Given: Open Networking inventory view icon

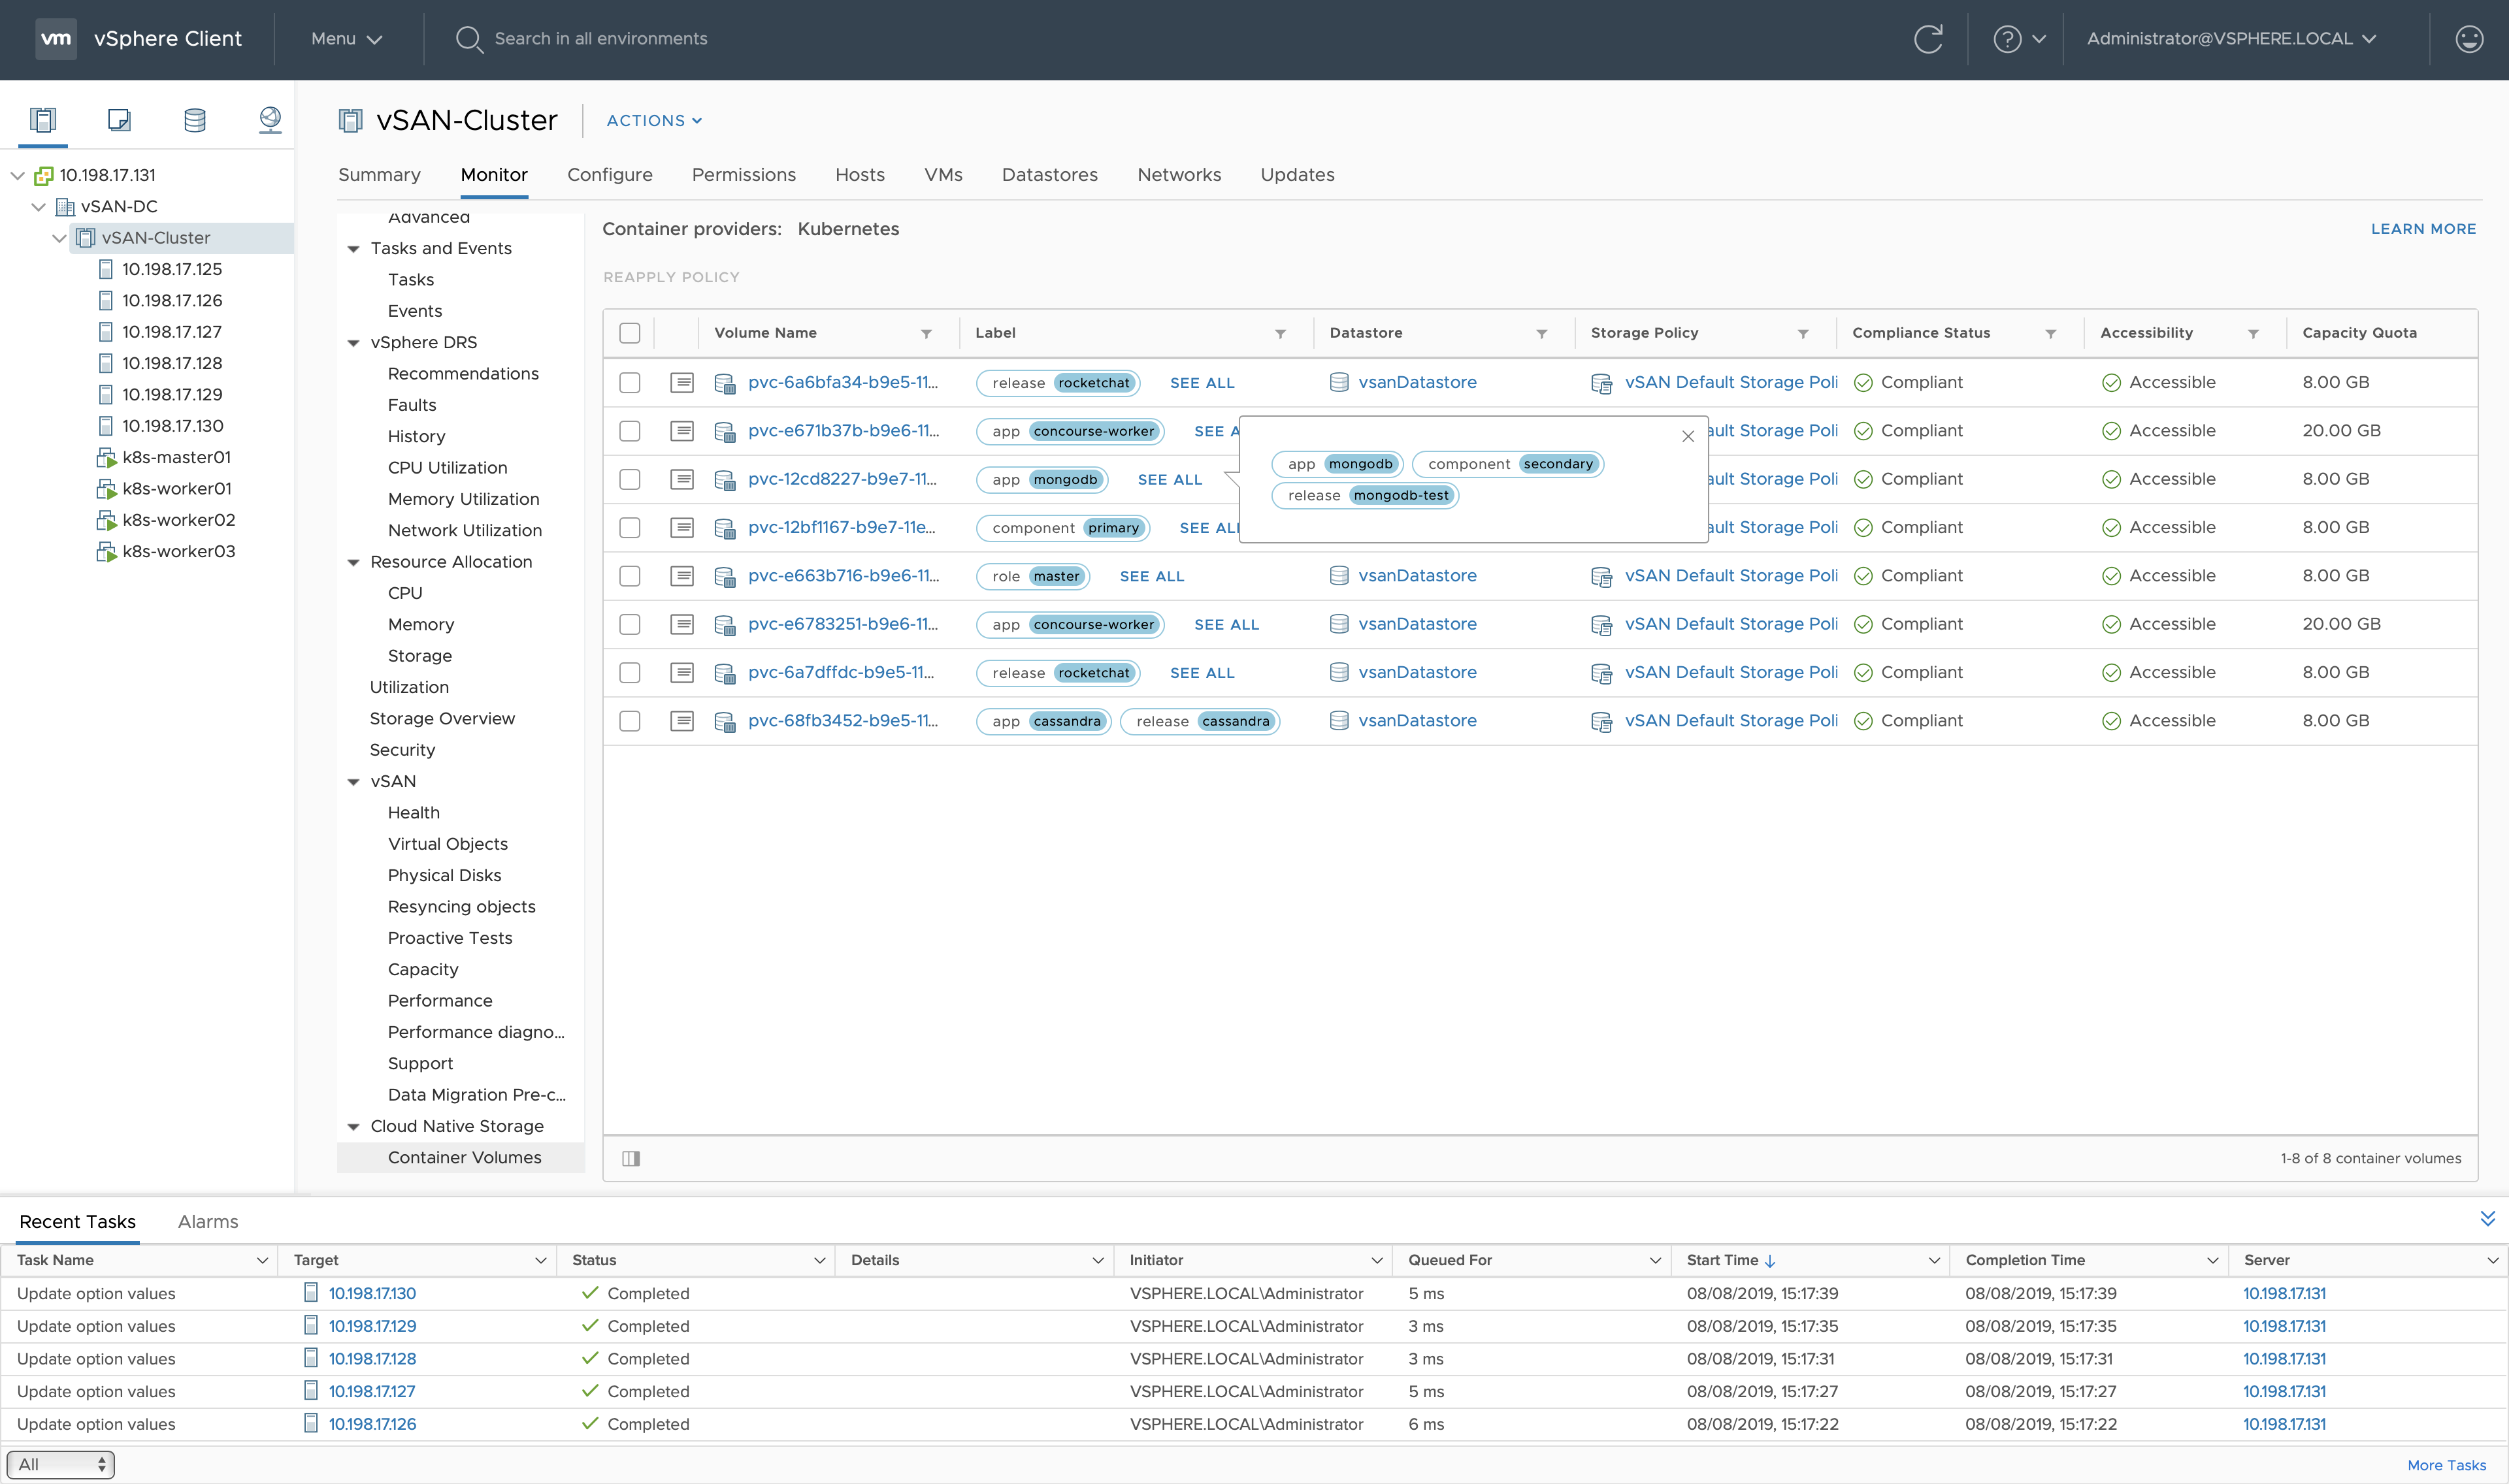Looking at the screenshot, I should click(x=270, y=120).
